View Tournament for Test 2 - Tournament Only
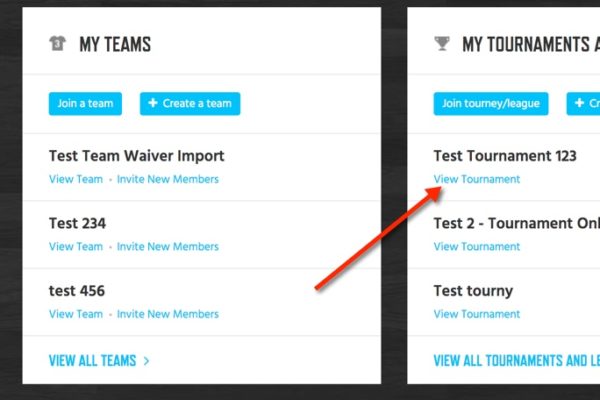Image resolution: width=600 pixels, height=400 pixels. pyautogui.click(x=477, y=247)
